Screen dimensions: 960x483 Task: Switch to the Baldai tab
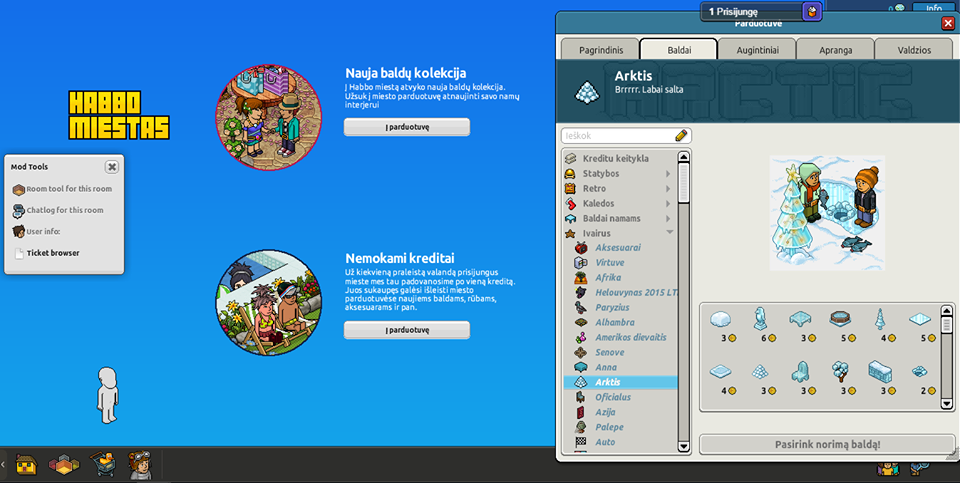(678, 50)
